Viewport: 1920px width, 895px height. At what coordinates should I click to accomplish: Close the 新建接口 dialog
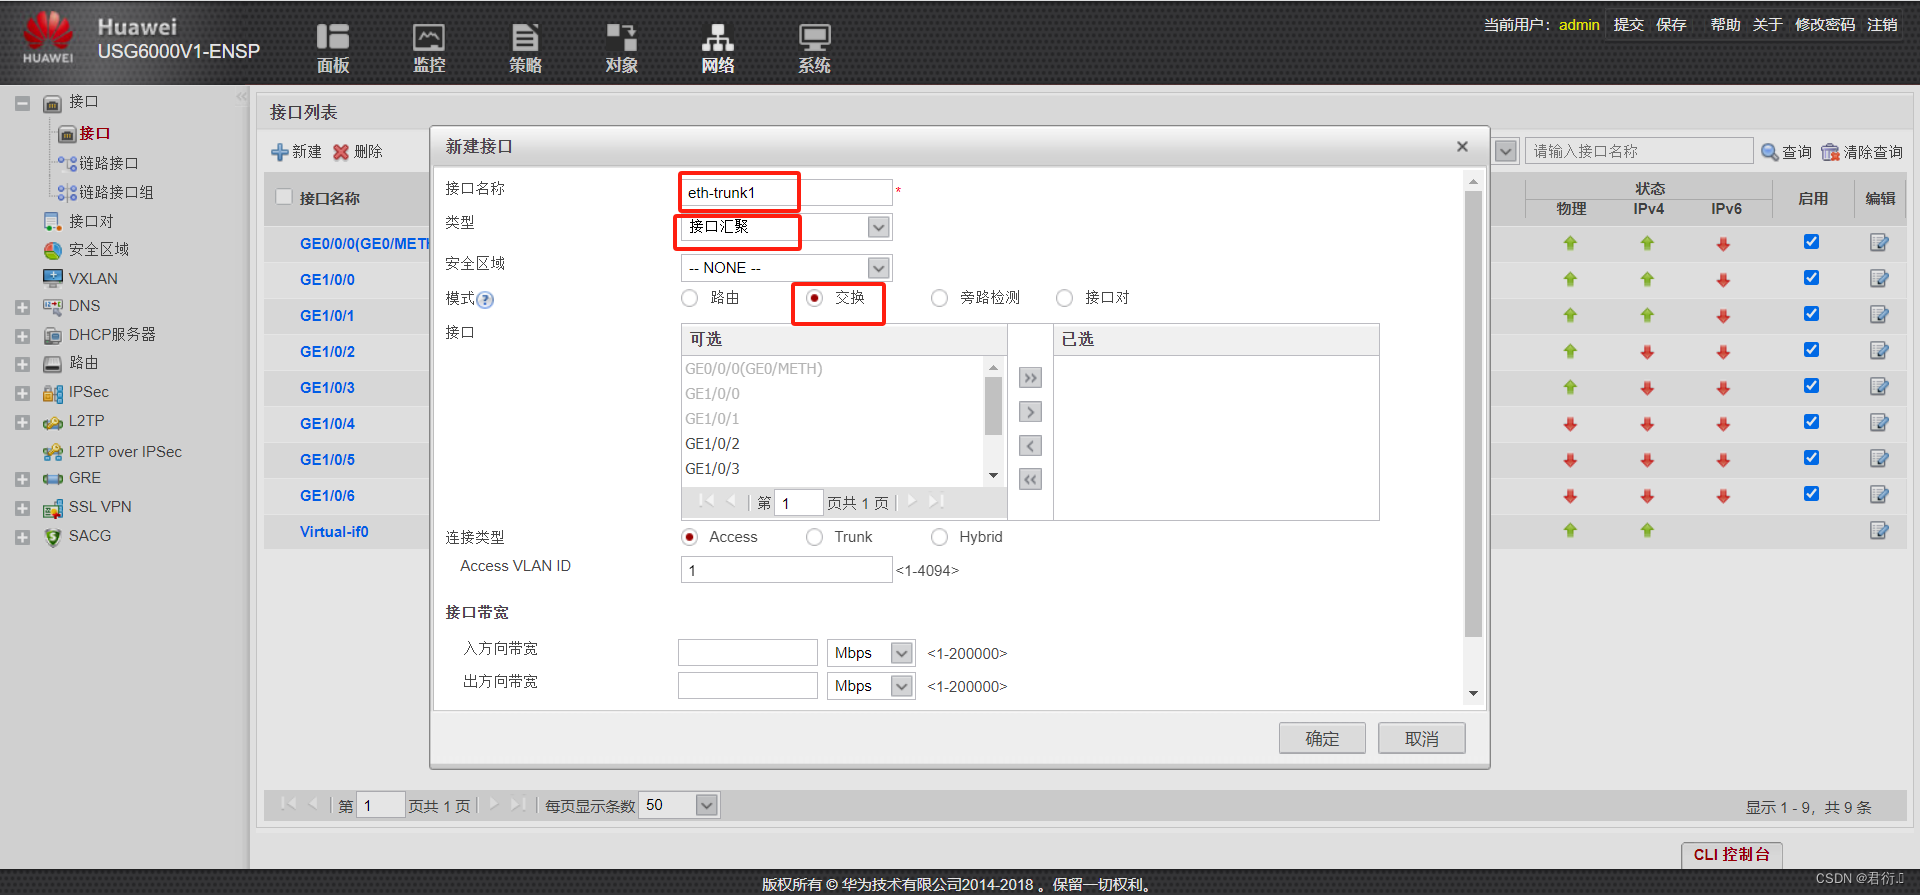coord(1462,147)
